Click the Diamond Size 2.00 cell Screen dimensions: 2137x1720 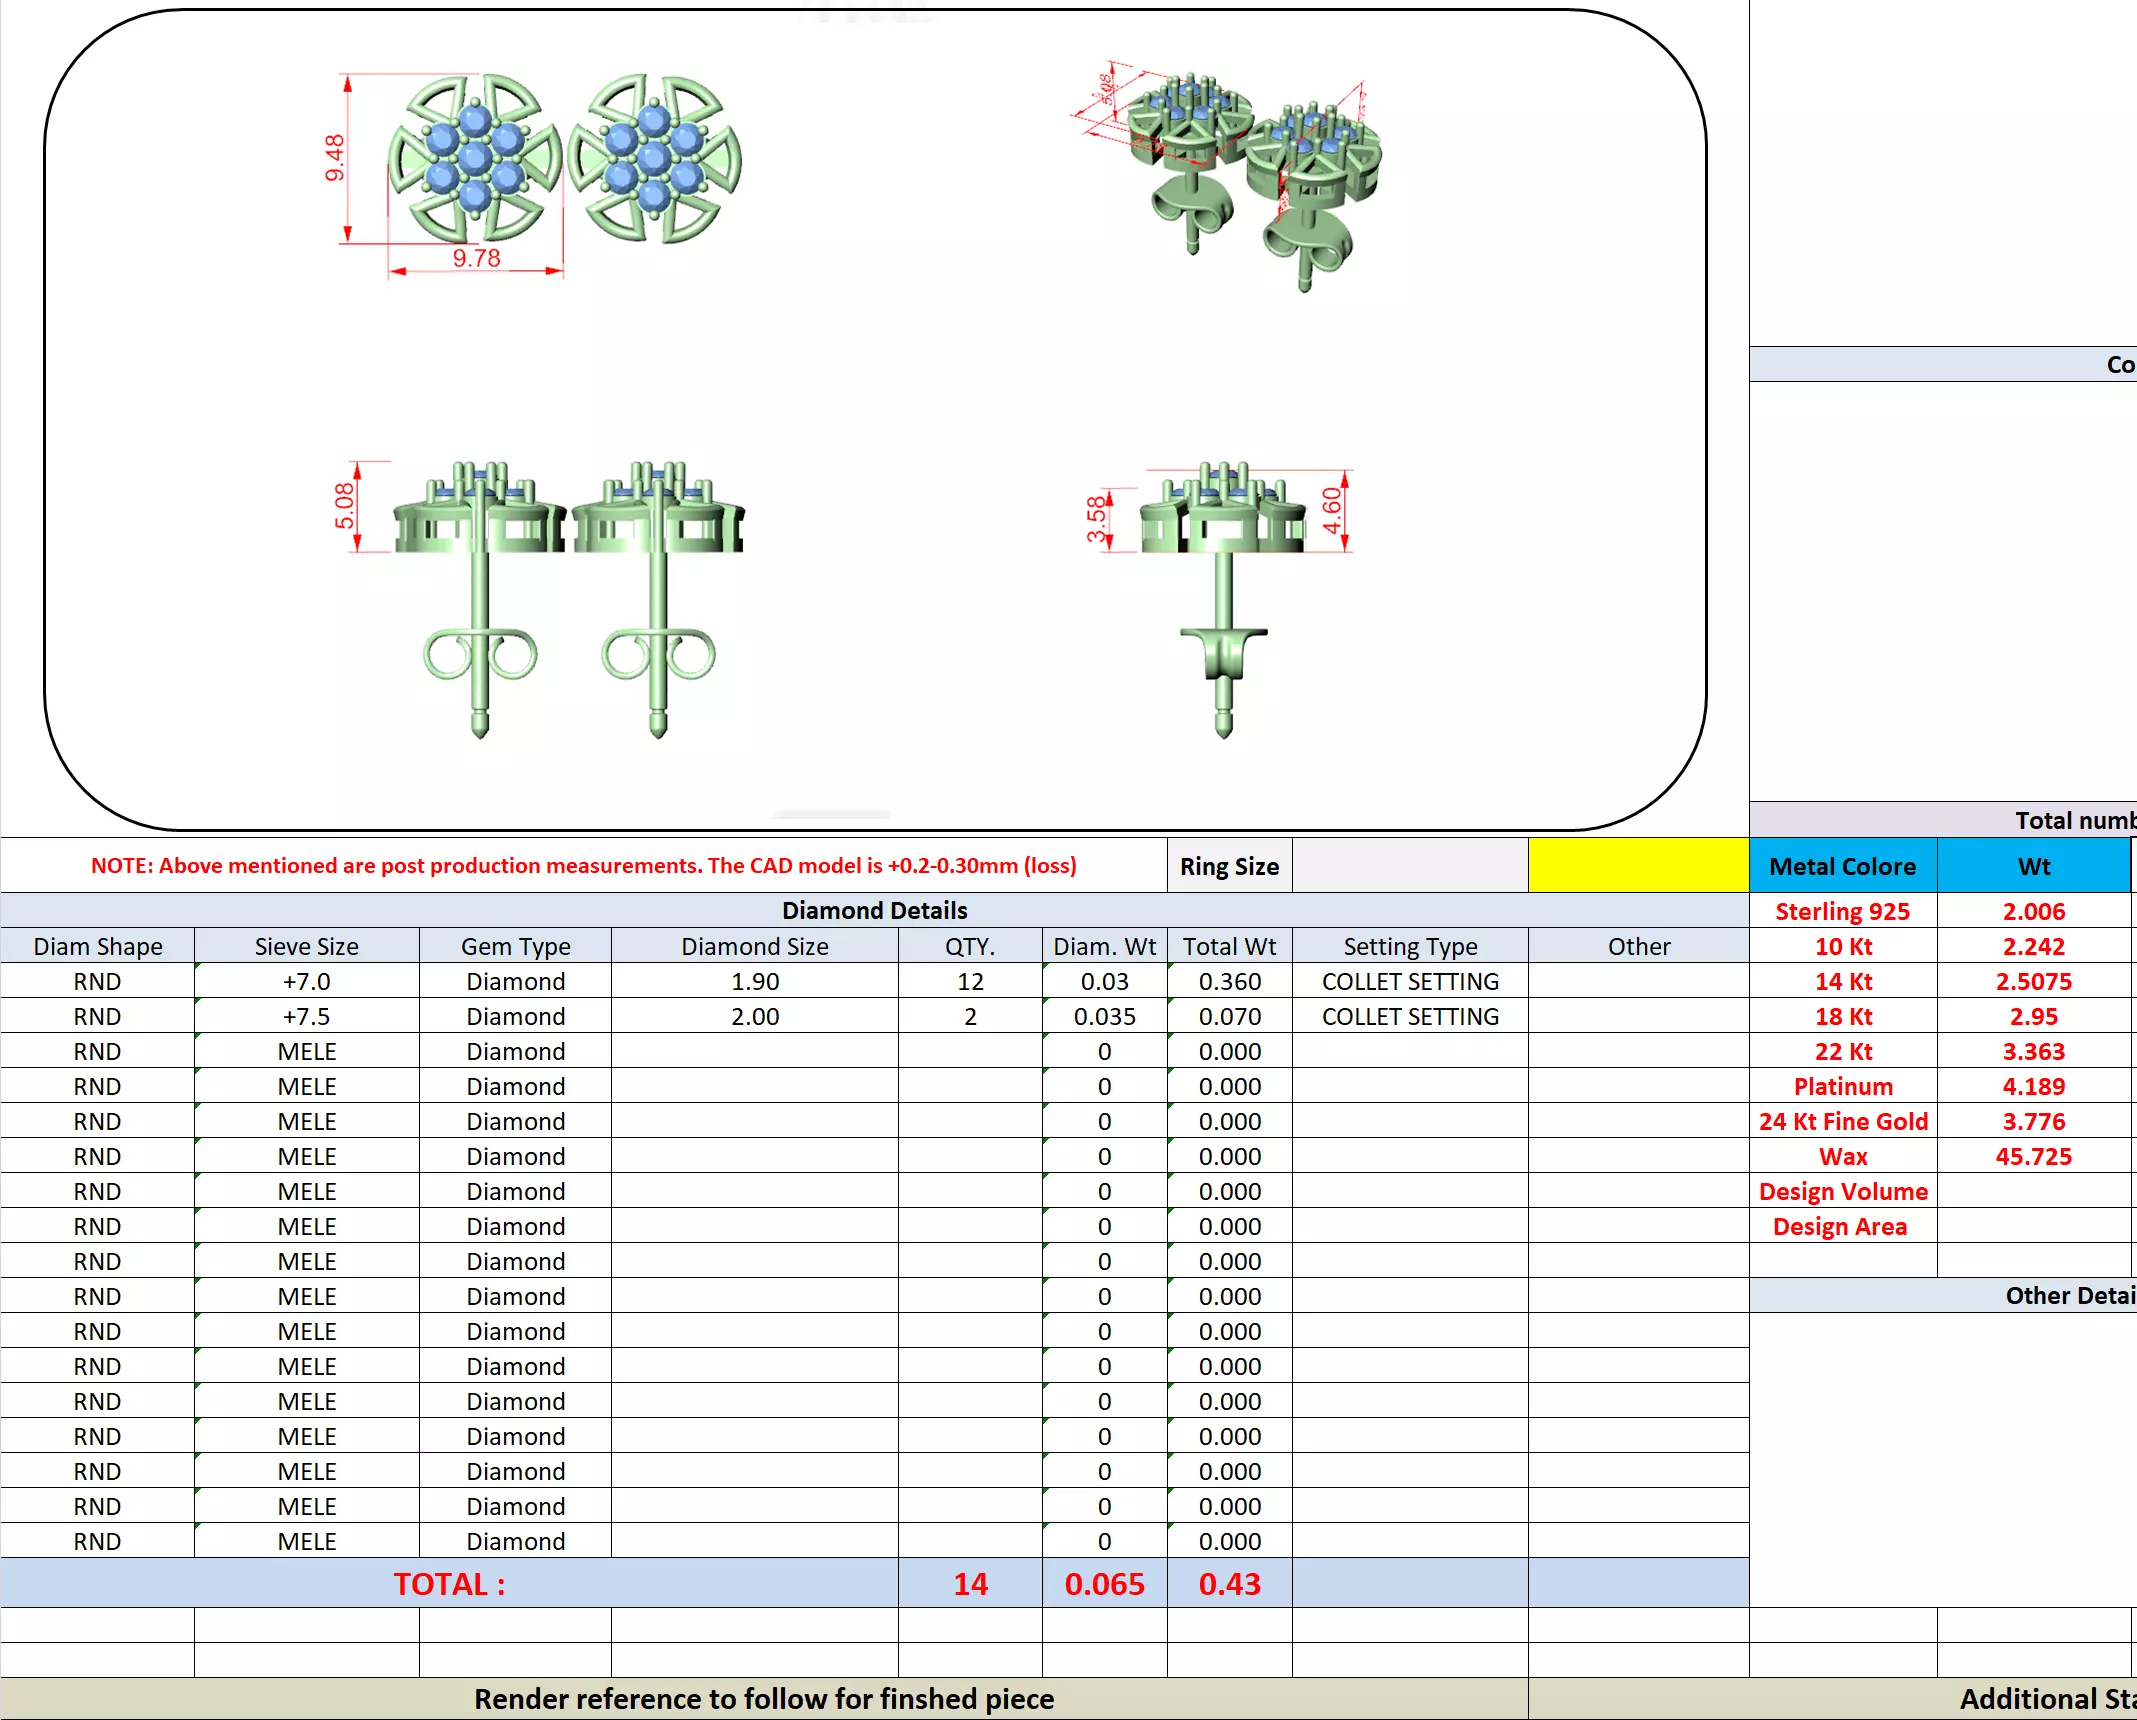[754, 1017]
